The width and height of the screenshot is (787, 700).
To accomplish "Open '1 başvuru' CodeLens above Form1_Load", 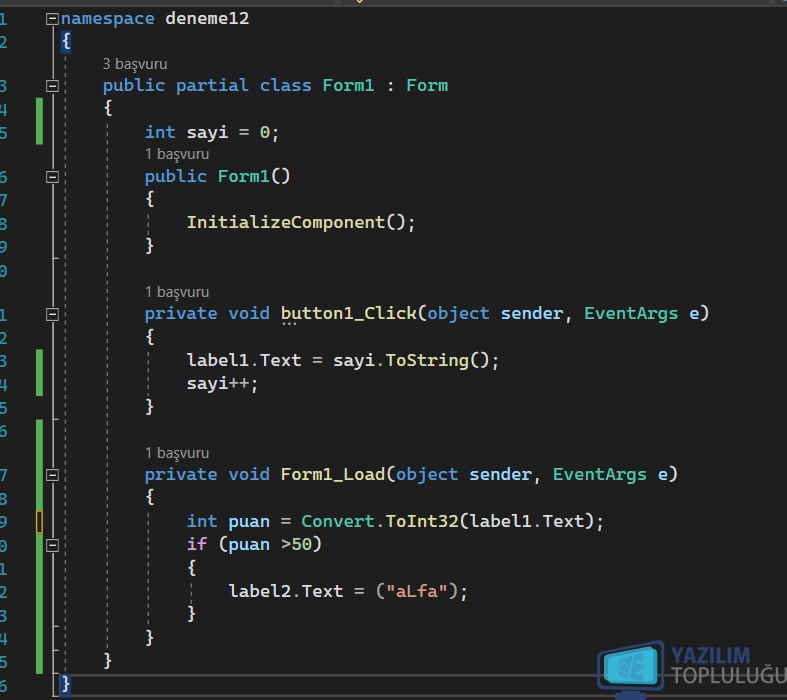I will point(177,453).
